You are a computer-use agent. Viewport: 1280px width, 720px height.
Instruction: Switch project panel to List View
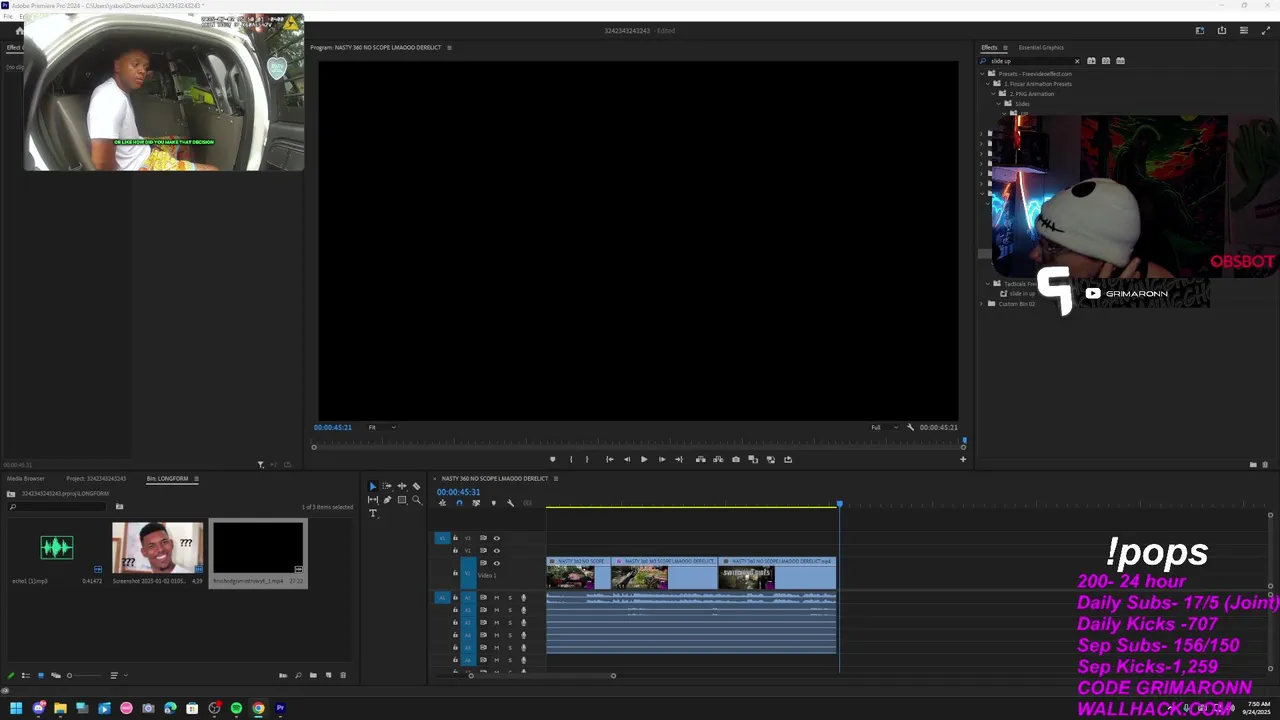click(26, 675)
